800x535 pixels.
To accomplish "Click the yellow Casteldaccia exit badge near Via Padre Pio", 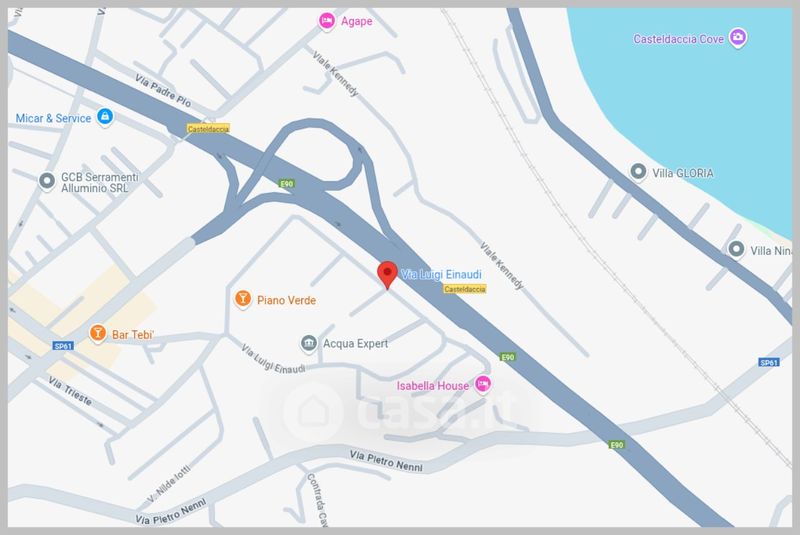I will click(208, 129).
